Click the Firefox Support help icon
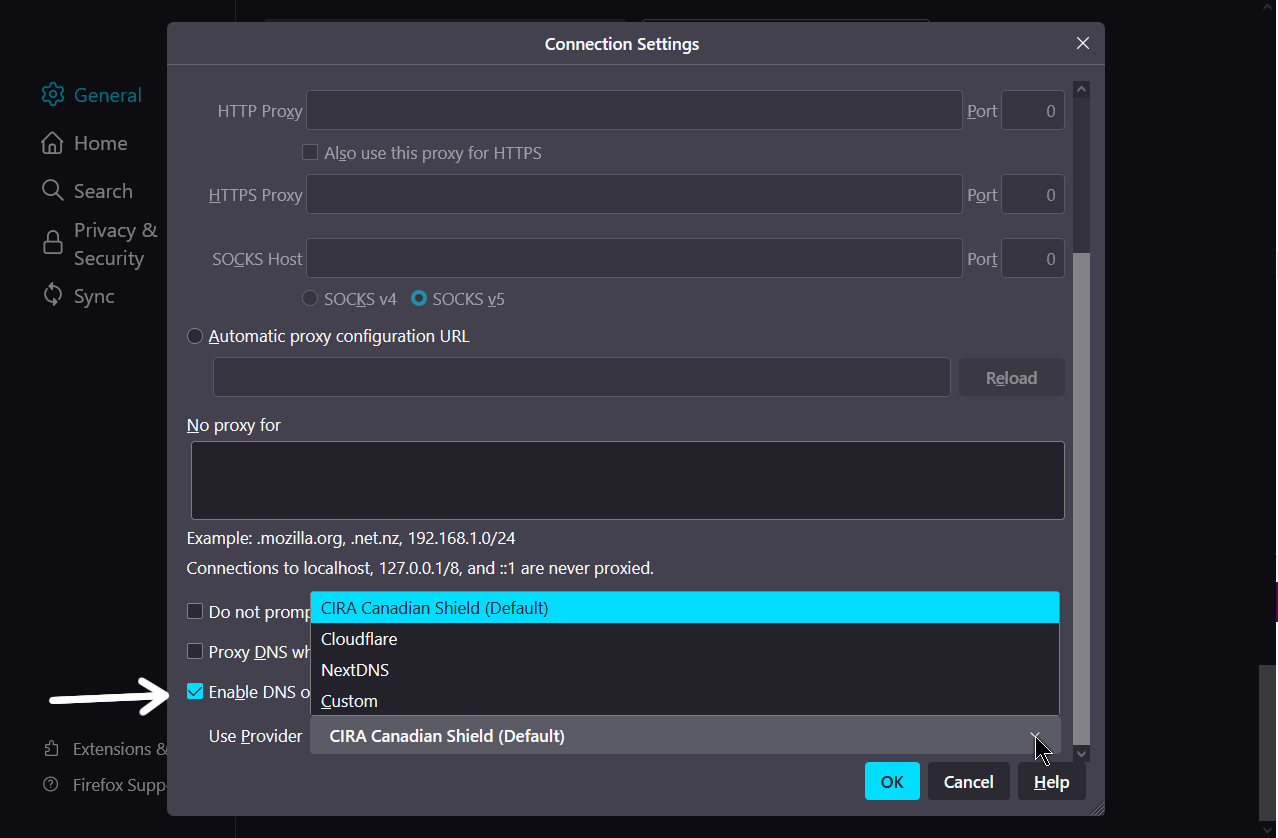The height and width of the screenshot is (838, 1278). (x=50, y=785)
